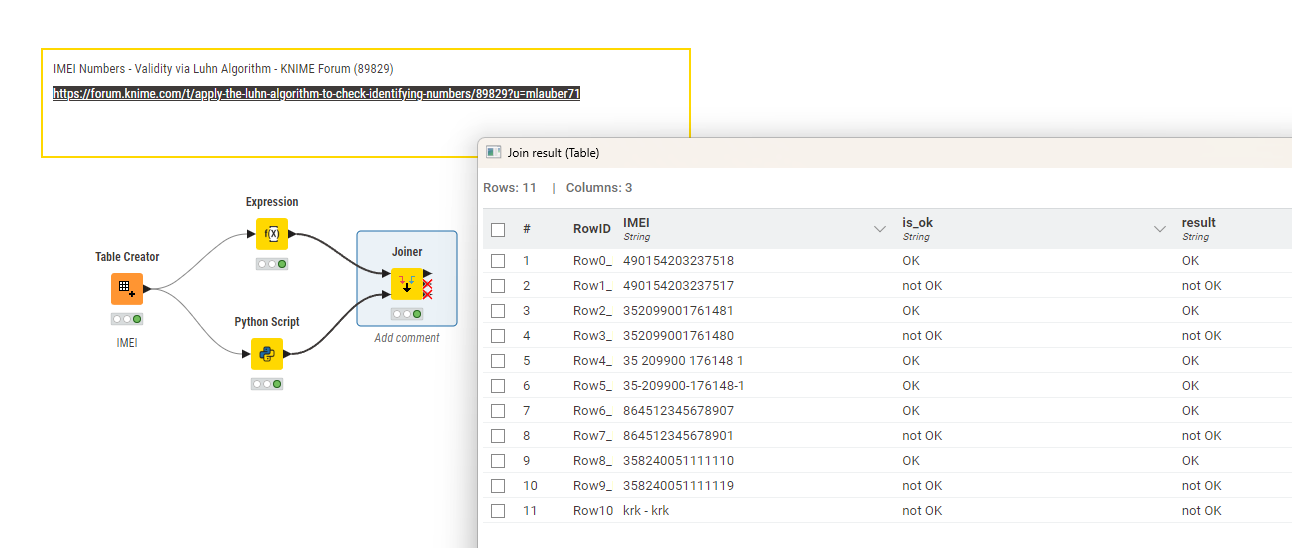Image resolution: width=1292 pixels, height=548 pixels.
Task: Click the Join result window title icon
Action: 494,153
